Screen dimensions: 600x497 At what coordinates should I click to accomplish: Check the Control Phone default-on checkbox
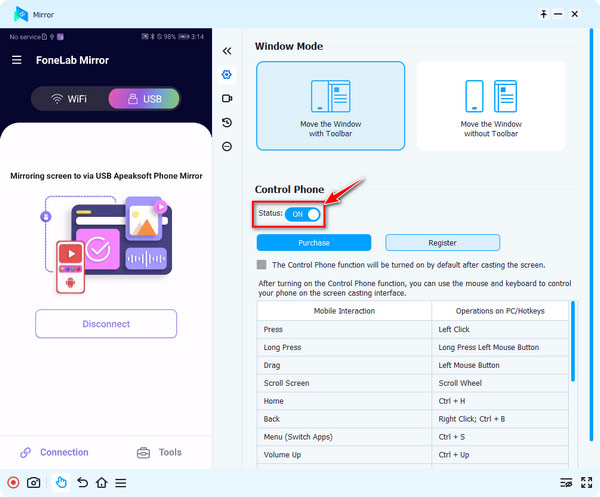tap(262, 265)
